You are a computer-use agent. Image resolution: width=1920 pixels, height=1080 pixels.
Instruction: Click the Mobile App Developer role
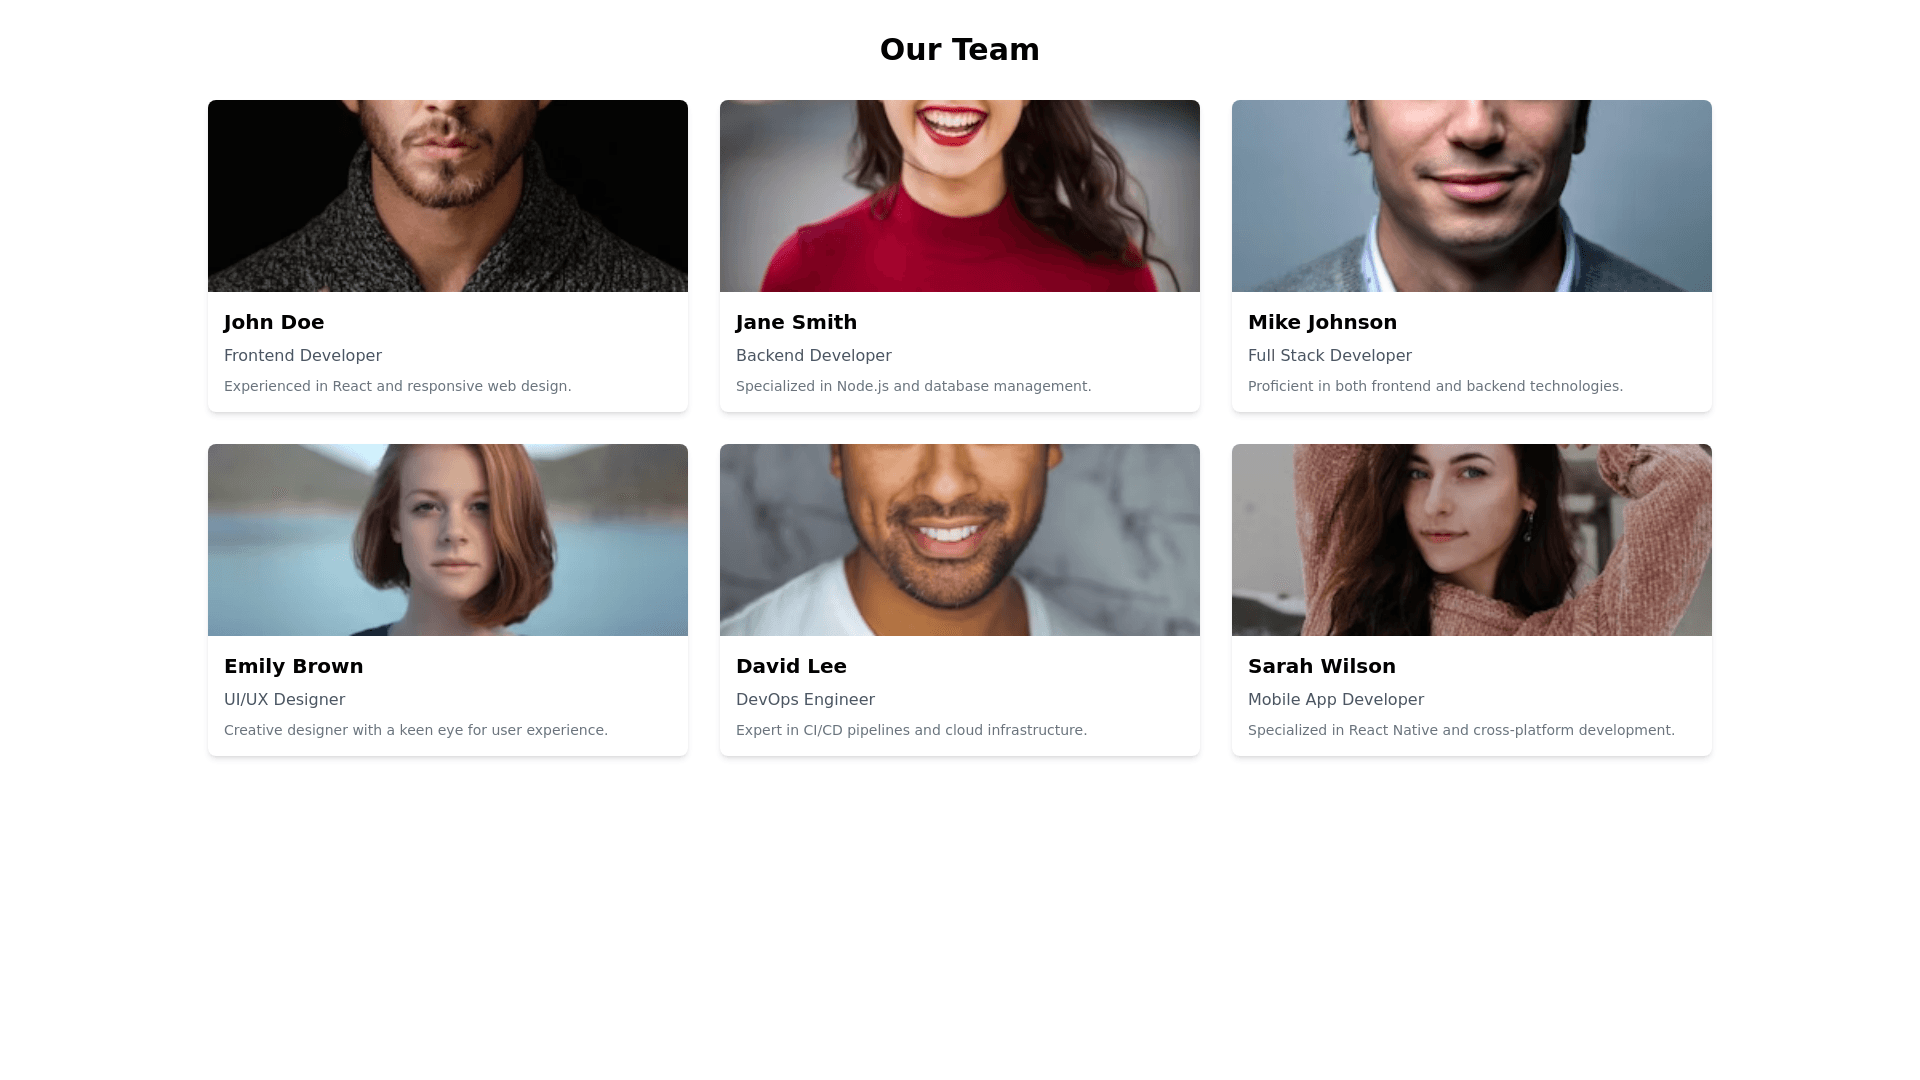pos(1336,700)
